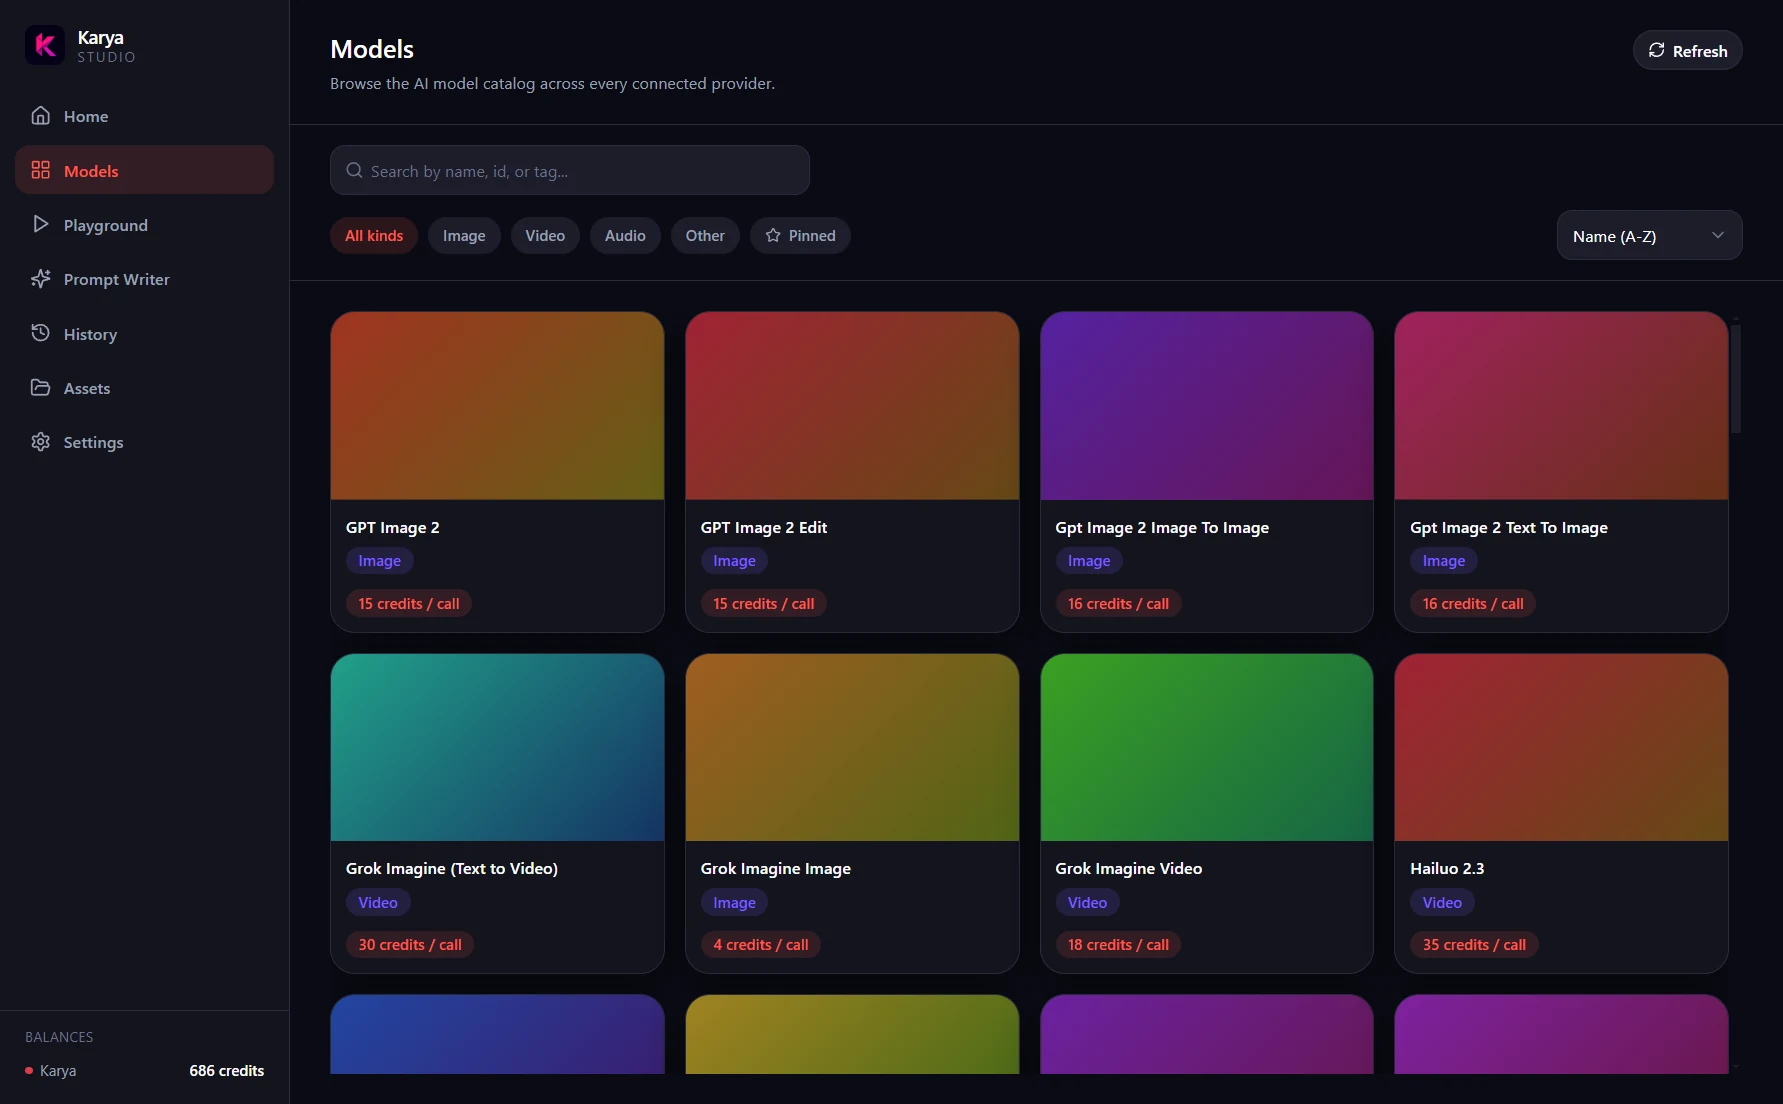The image size is (1783, 1104).
Task: Open the Grok Imagine Image thumbnail
Action: pyautogui.click(x=852, y=747)
